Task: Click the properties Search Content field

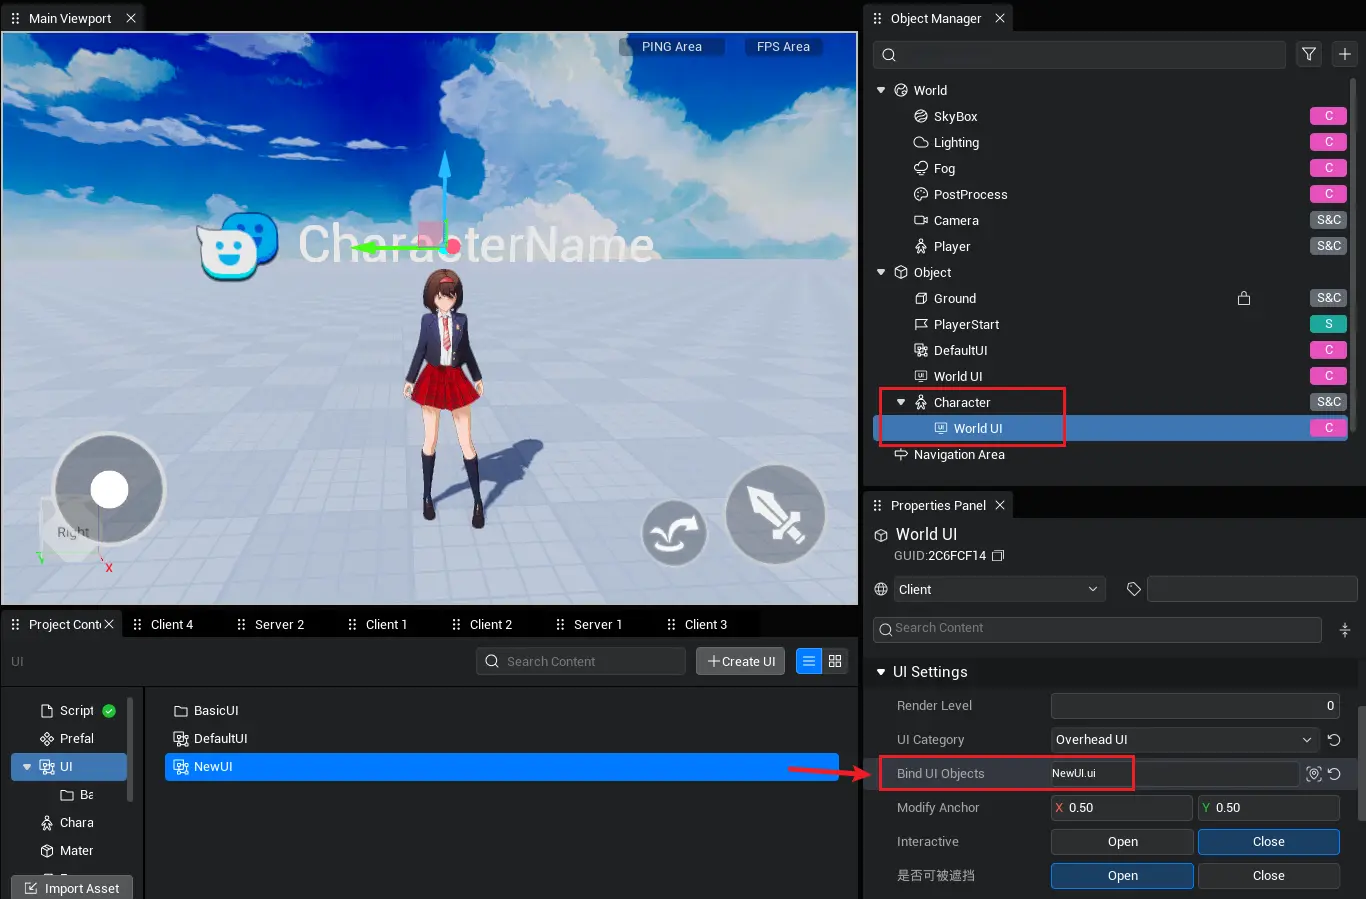Action: click(x=1097, y=629)
